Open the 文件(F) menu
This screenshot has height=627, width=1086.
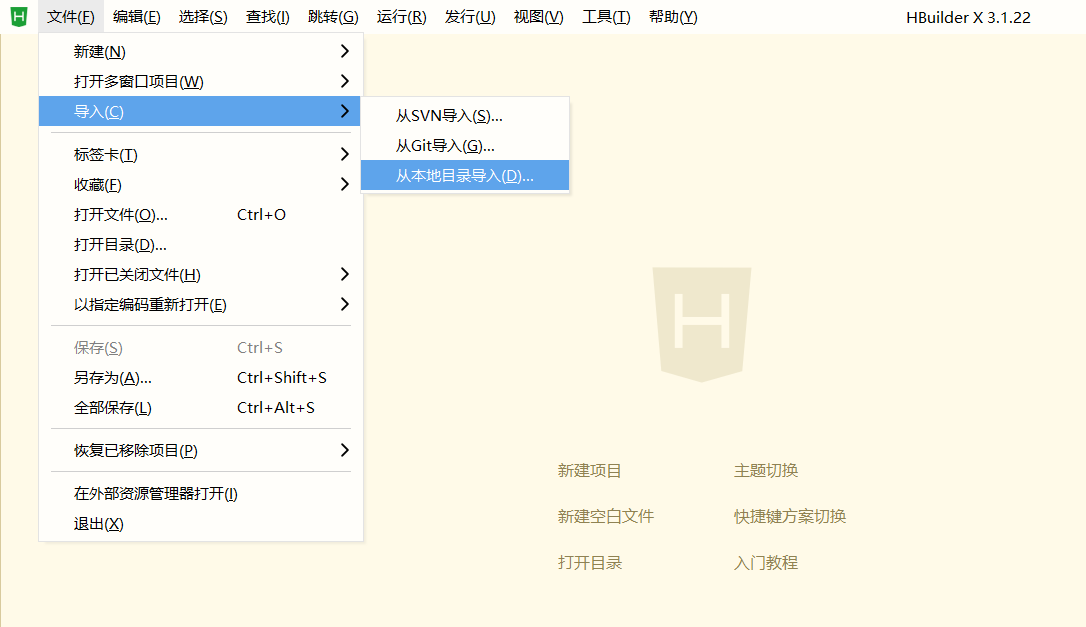71,17
